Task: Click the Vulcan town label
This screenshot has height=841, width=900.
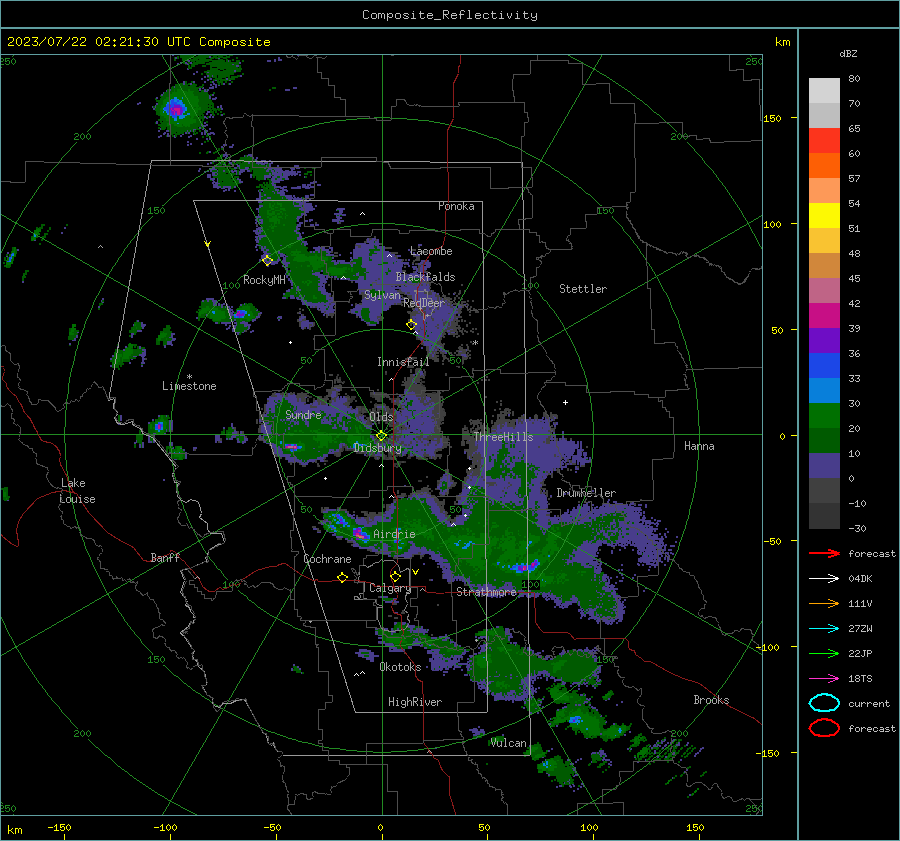Action: click(509, 743)
